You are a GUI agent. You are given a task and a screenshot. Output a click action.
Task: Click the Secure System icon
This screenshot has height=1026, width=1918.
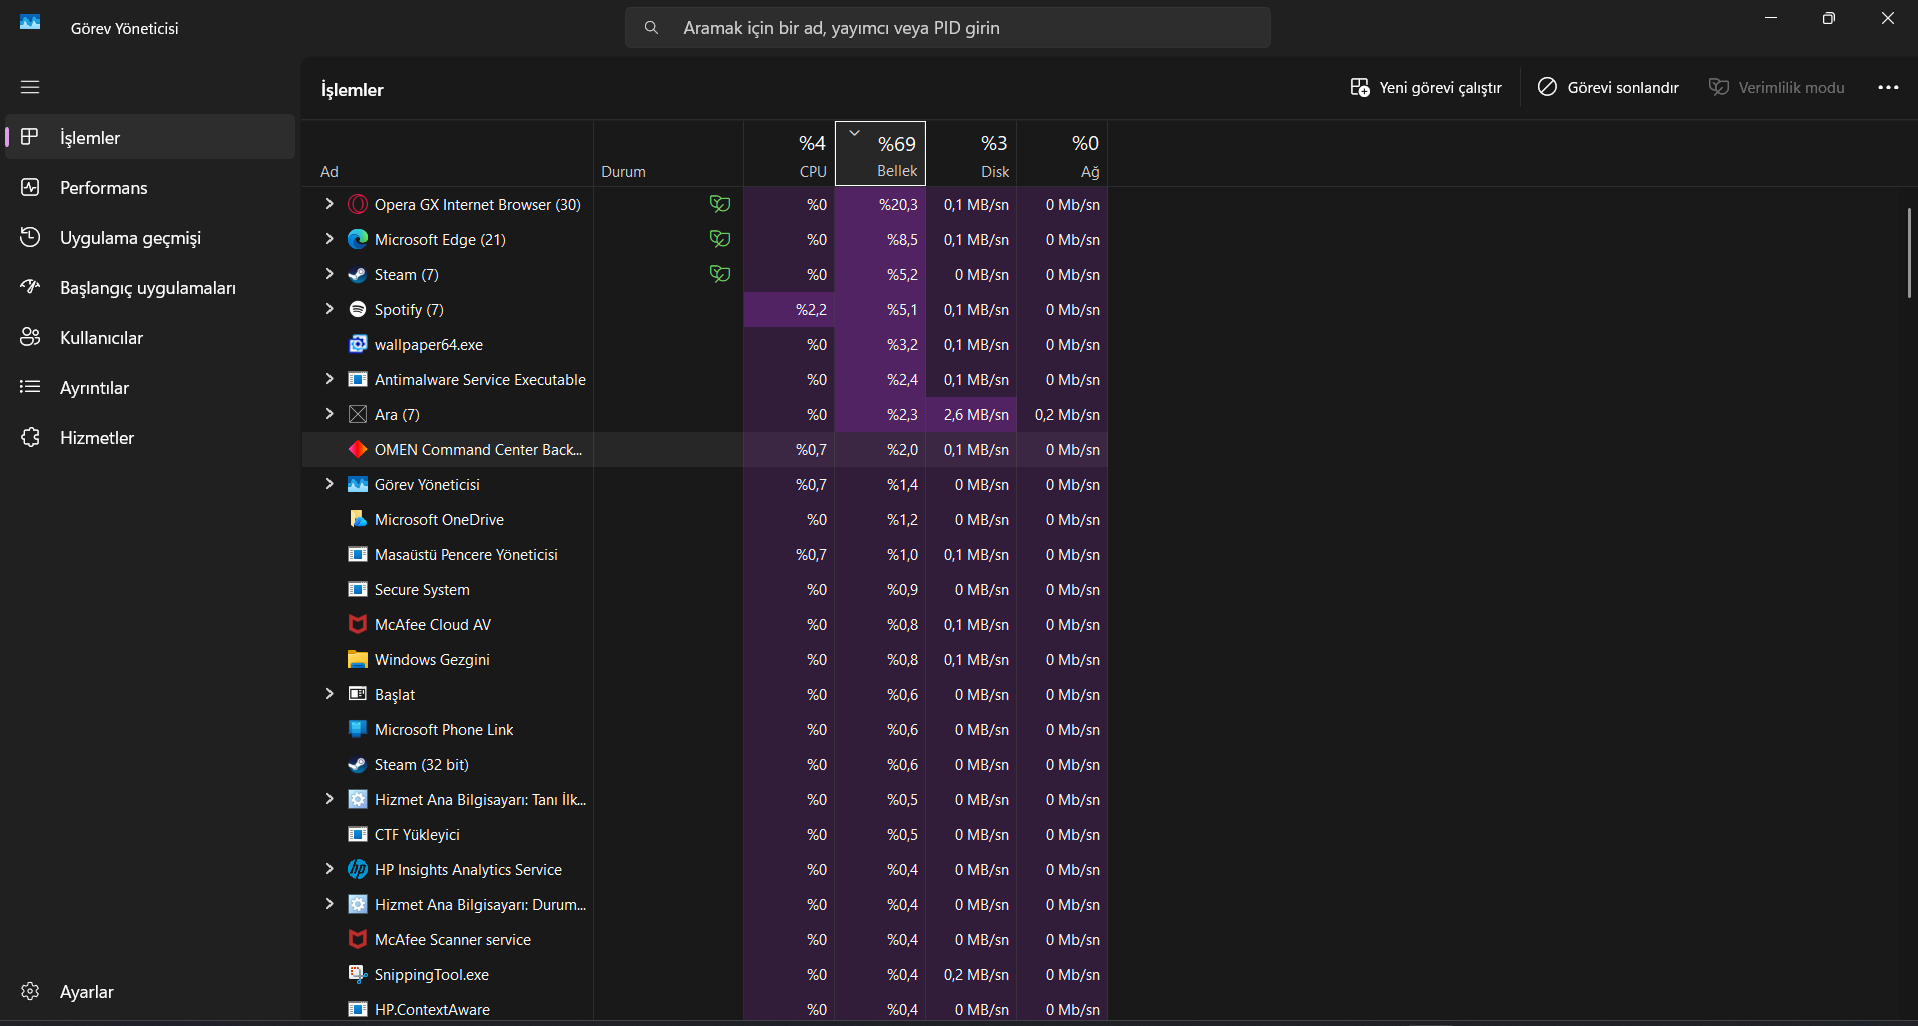(x=357, y=589)
